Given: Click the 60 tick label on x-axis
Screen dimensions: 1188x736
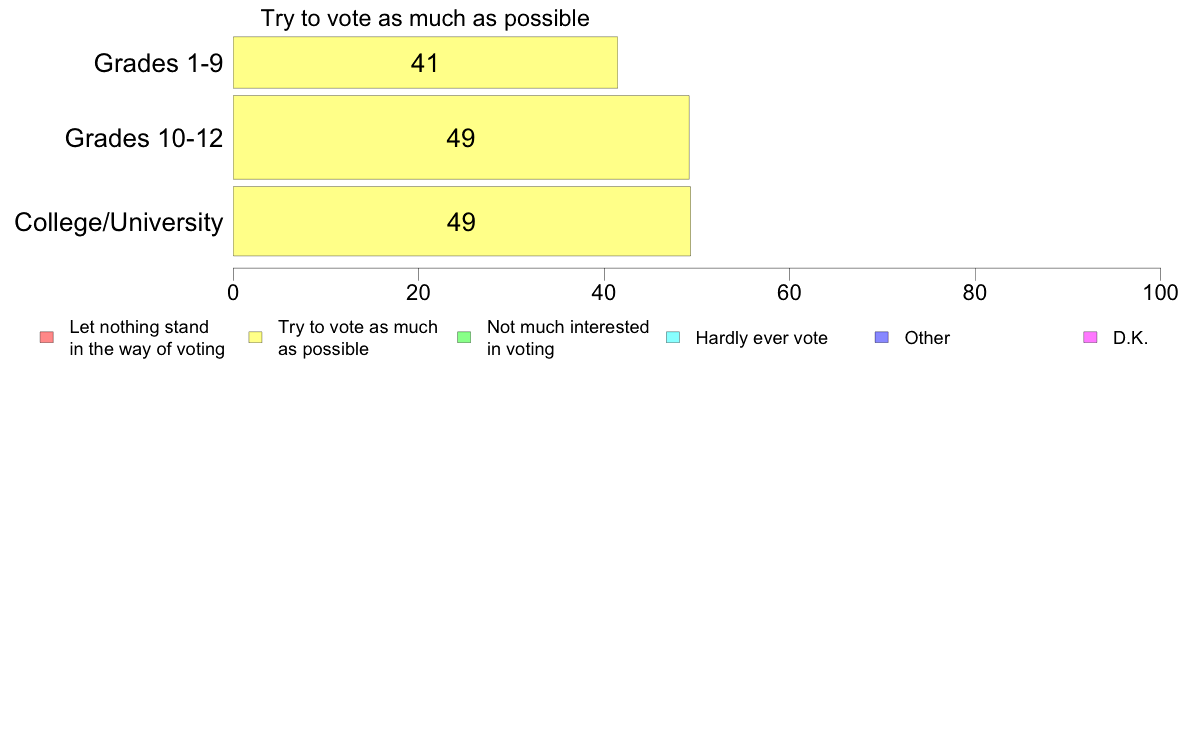Looking at the screenshot, I should point(789,293).
